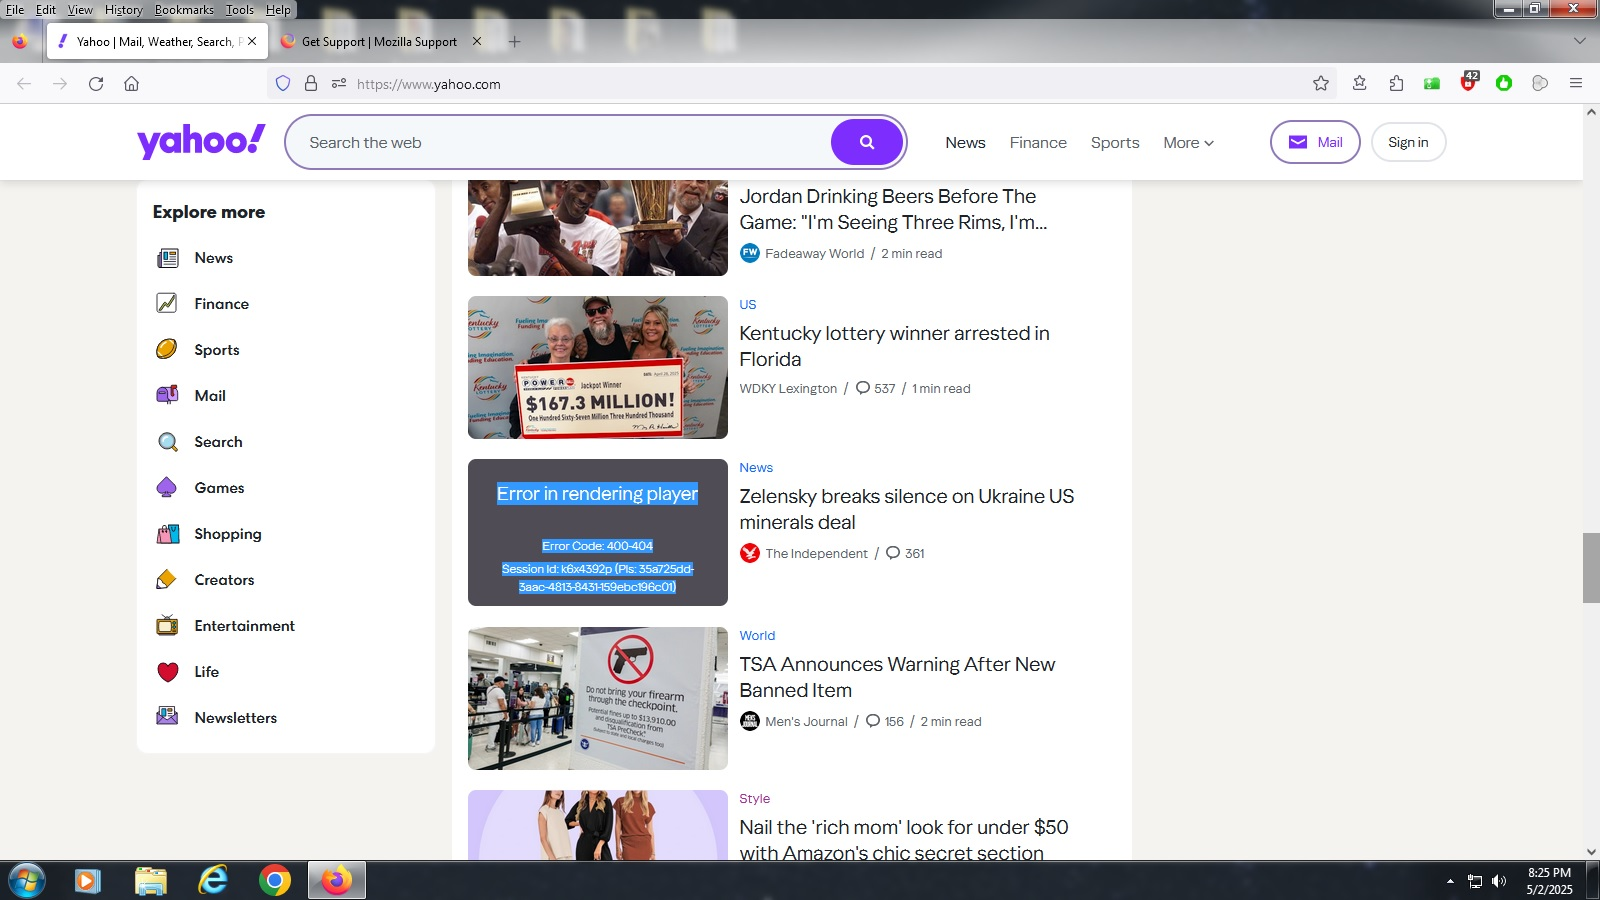Open Zelensky breaks silence headline
Screen dimensions: 1600x900
coord(906,509)
